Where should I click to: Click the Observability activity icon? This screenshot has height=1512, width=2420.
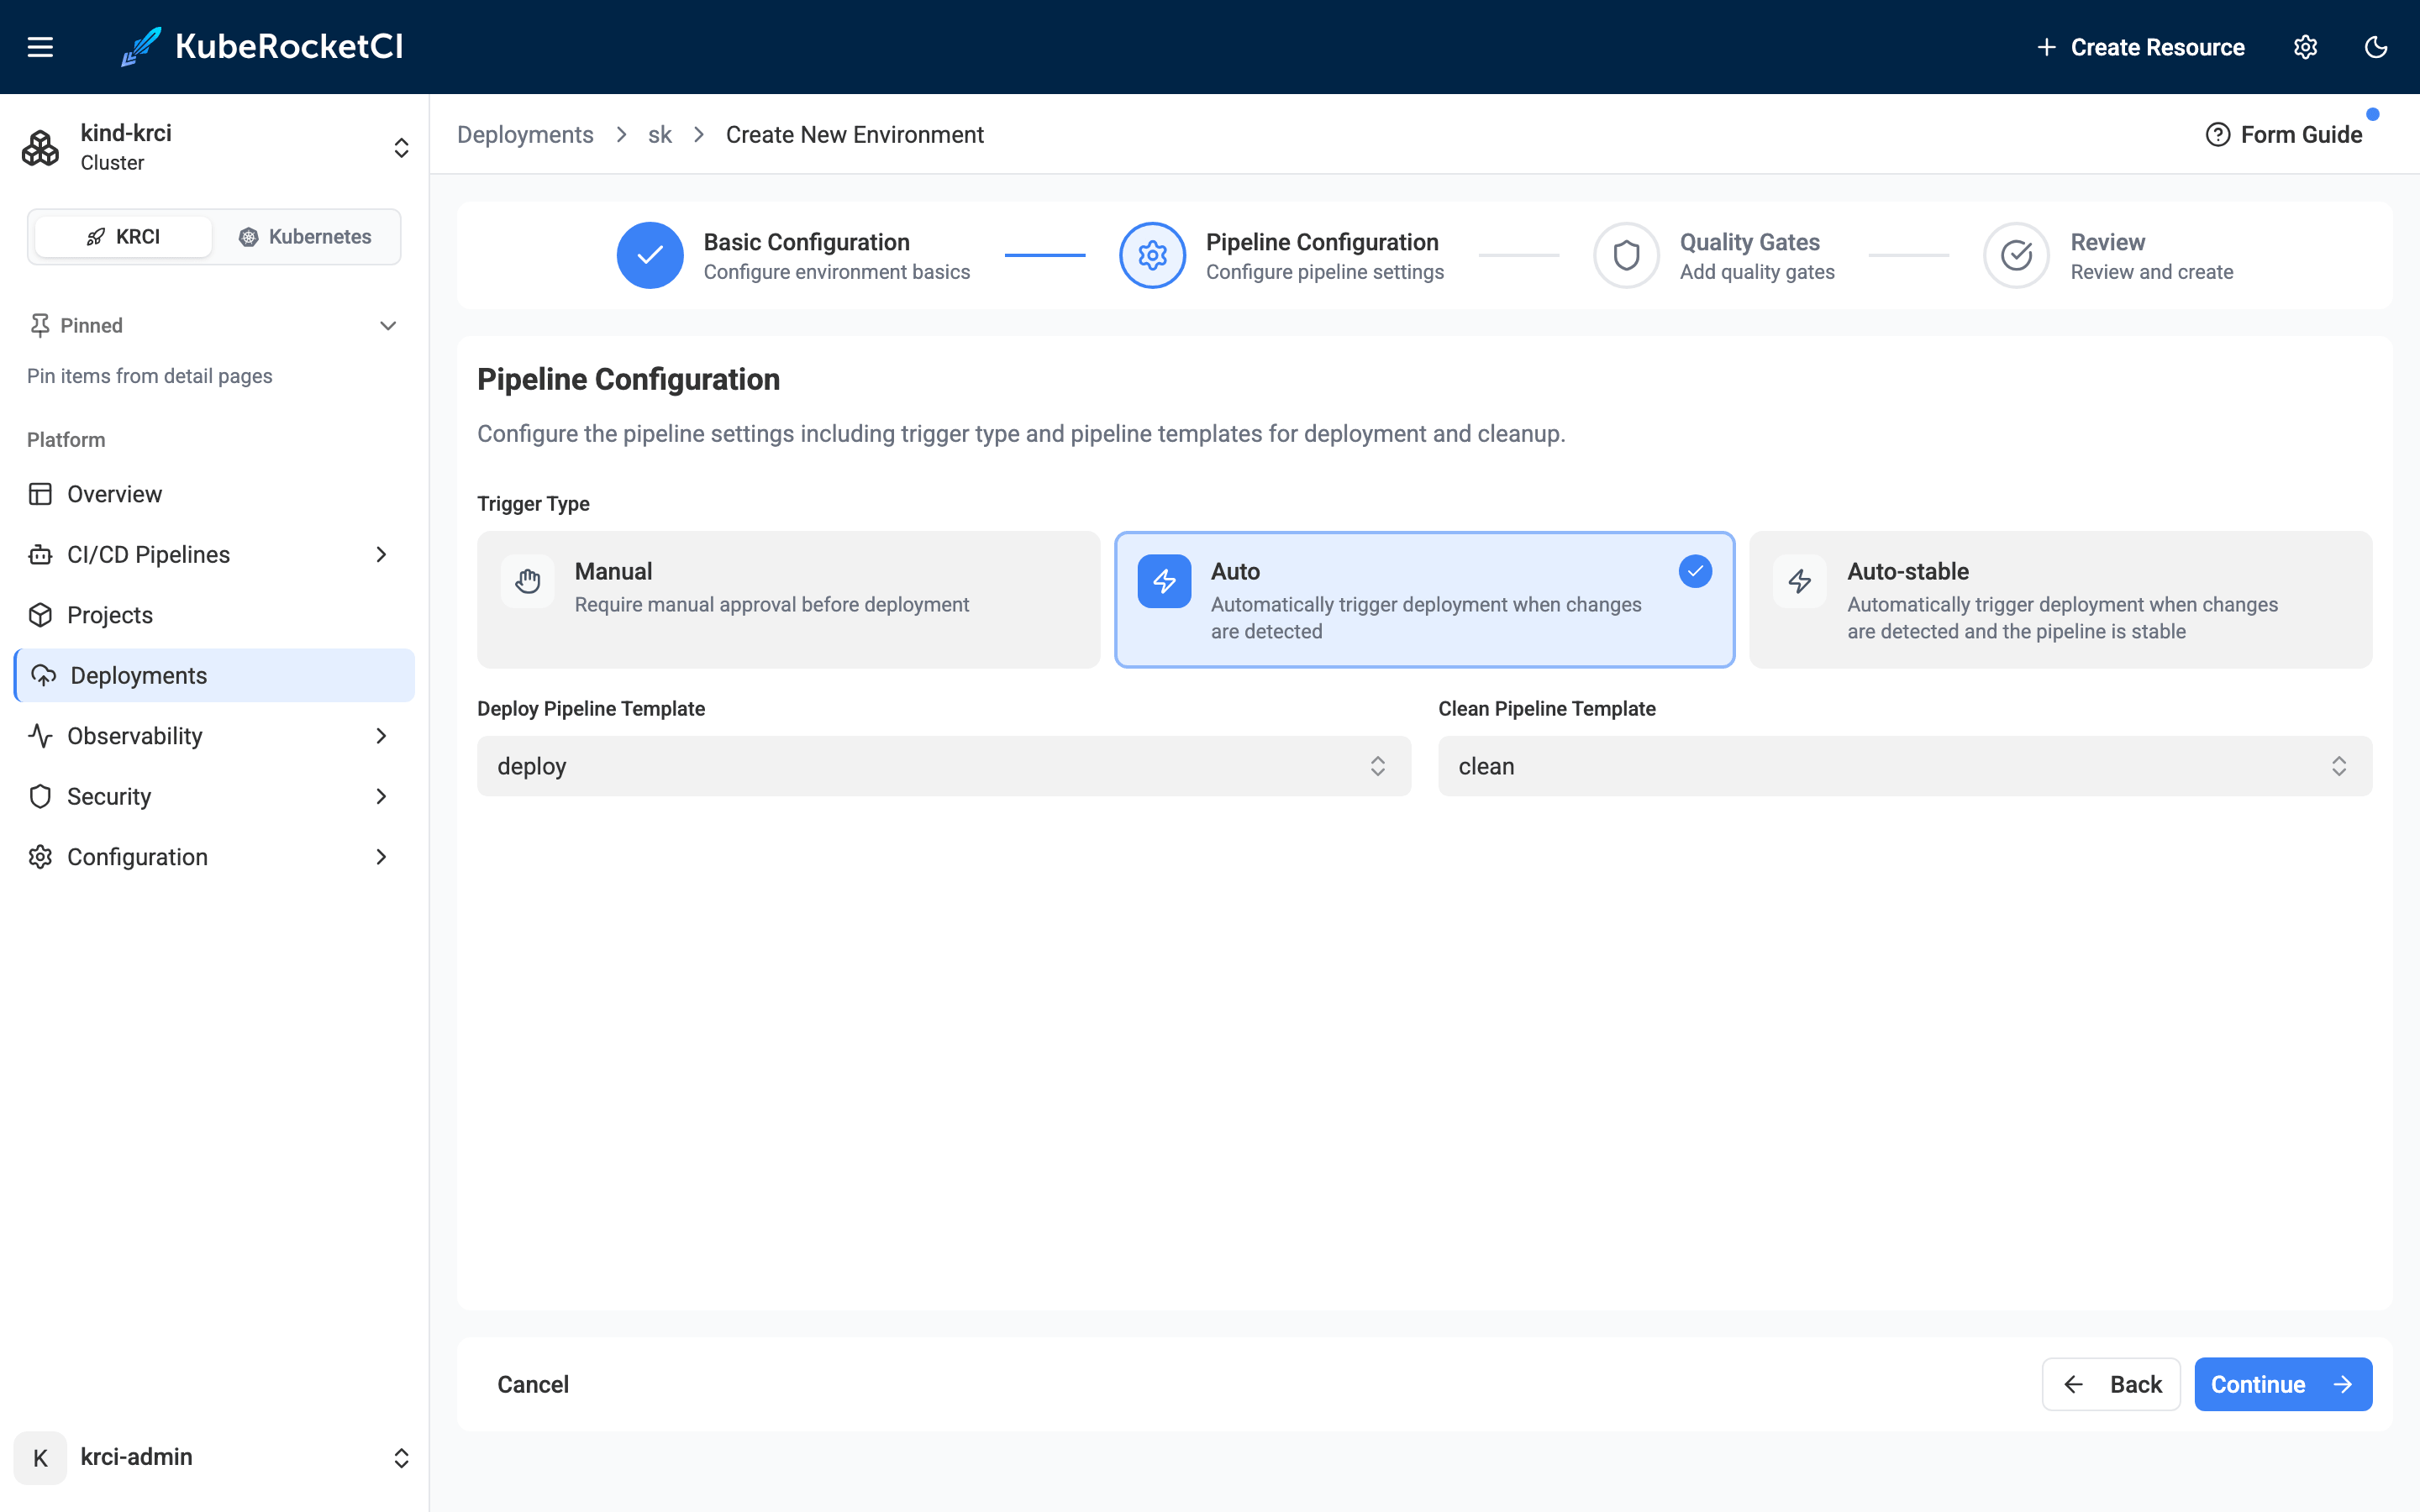tap(40, 736)
